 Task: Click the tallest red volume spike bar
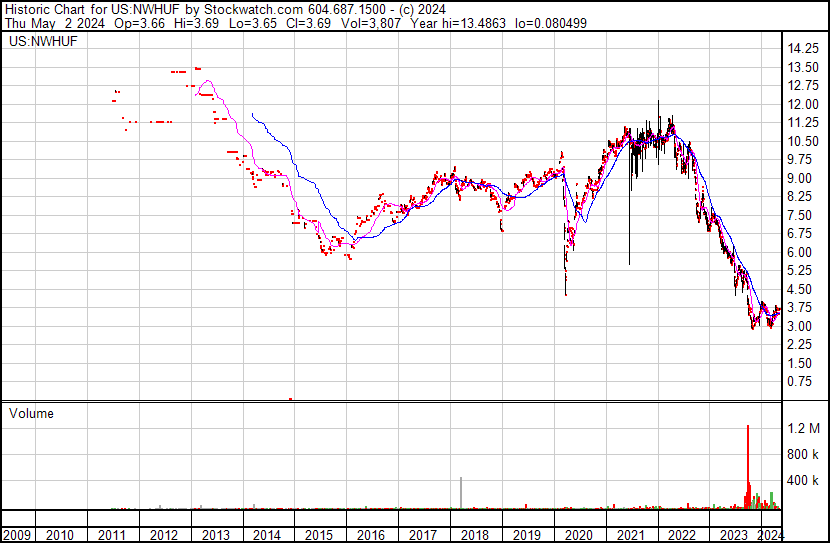click(748, 466)
